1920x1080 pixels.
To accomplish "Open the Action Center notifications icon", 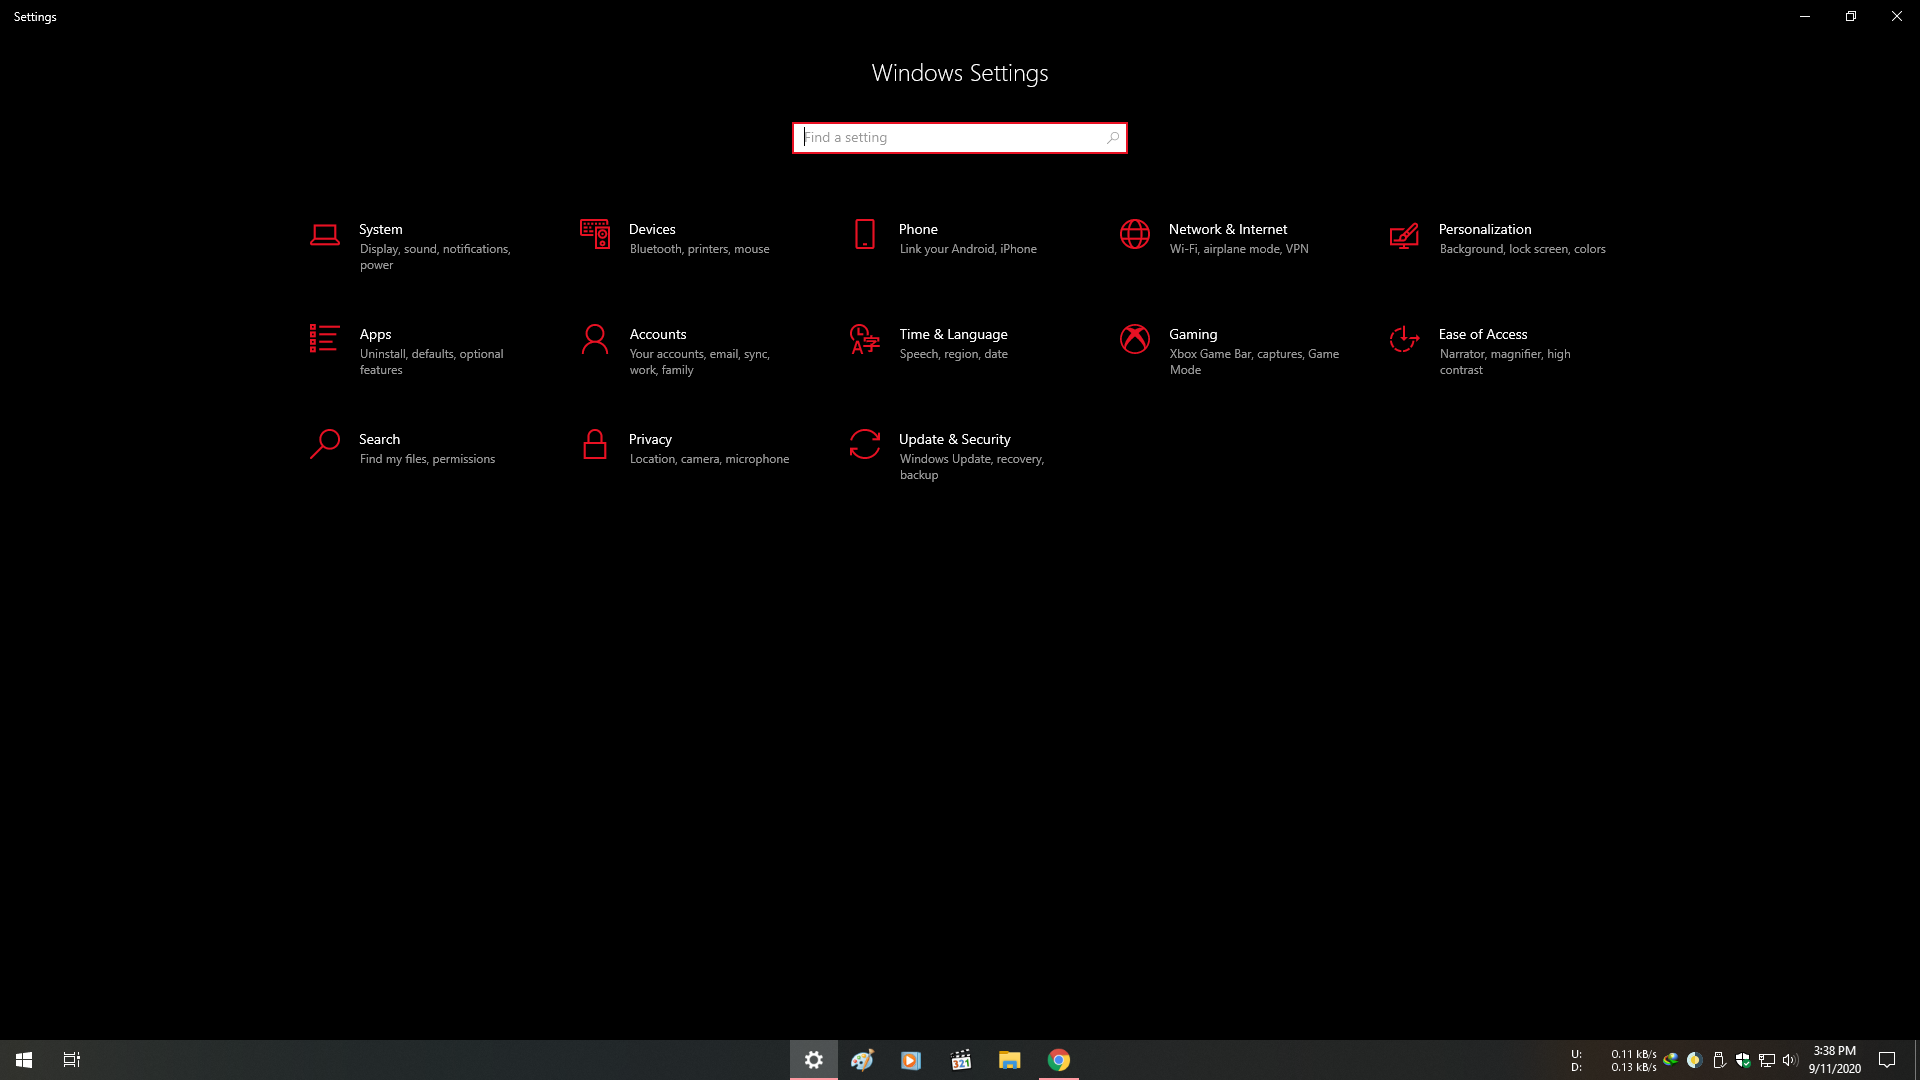I will [1887, 1060].
